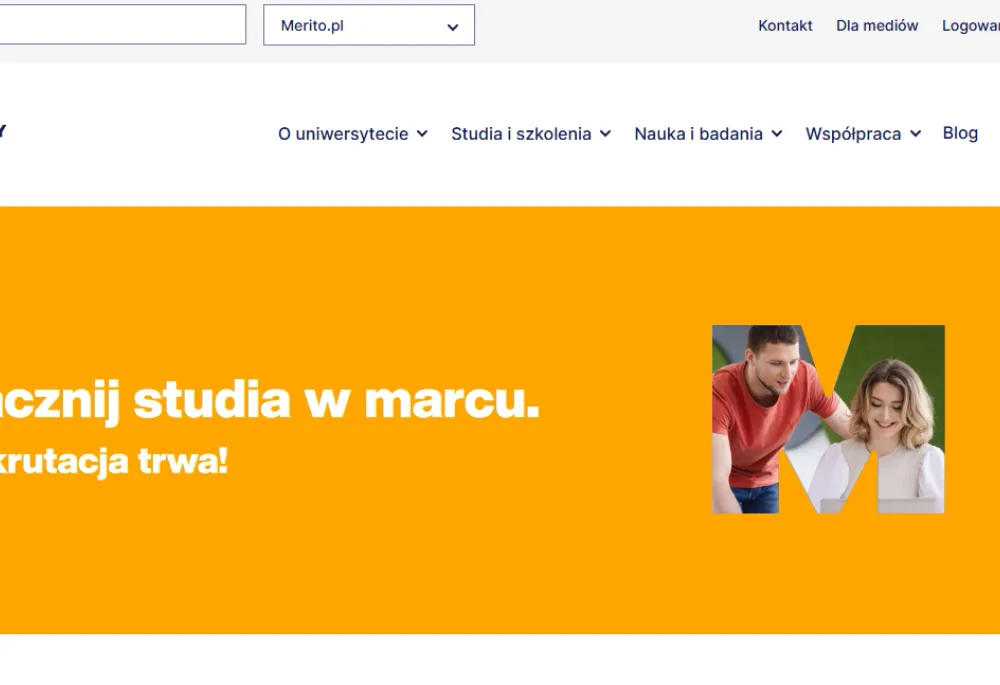Click inside the search input field

pos(120,24)
